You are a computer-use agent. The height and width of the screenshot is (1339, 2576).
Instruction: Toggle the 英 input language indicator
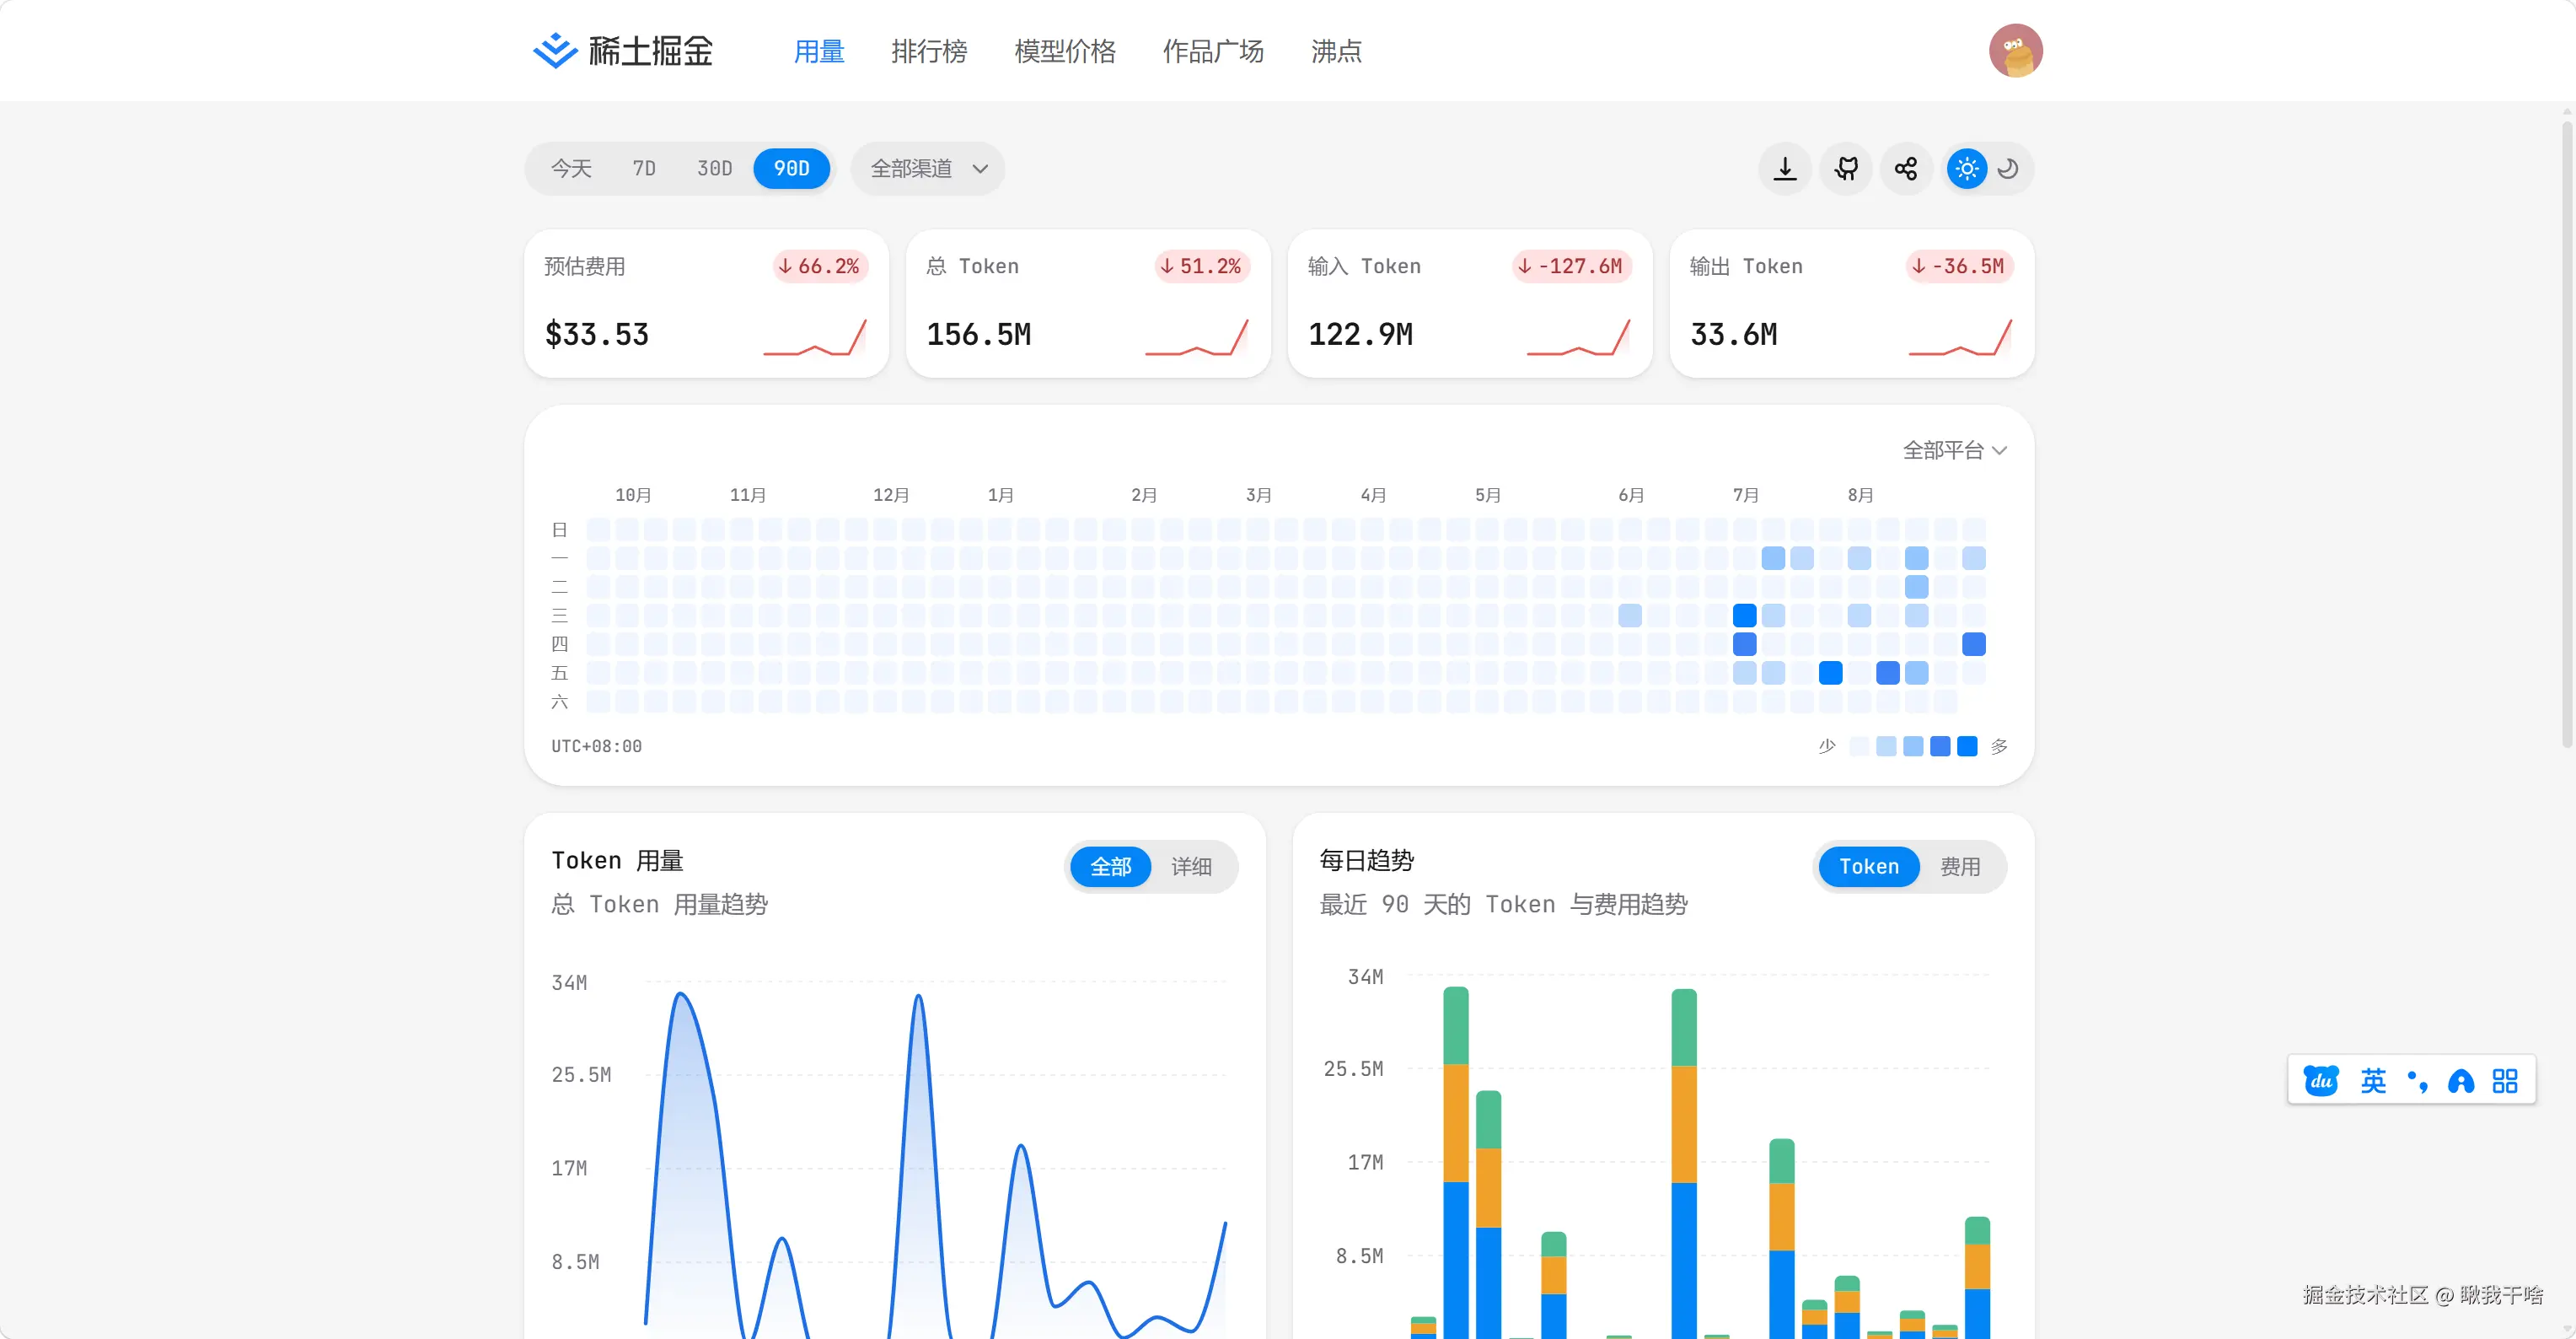[x=2373, y=1080]
